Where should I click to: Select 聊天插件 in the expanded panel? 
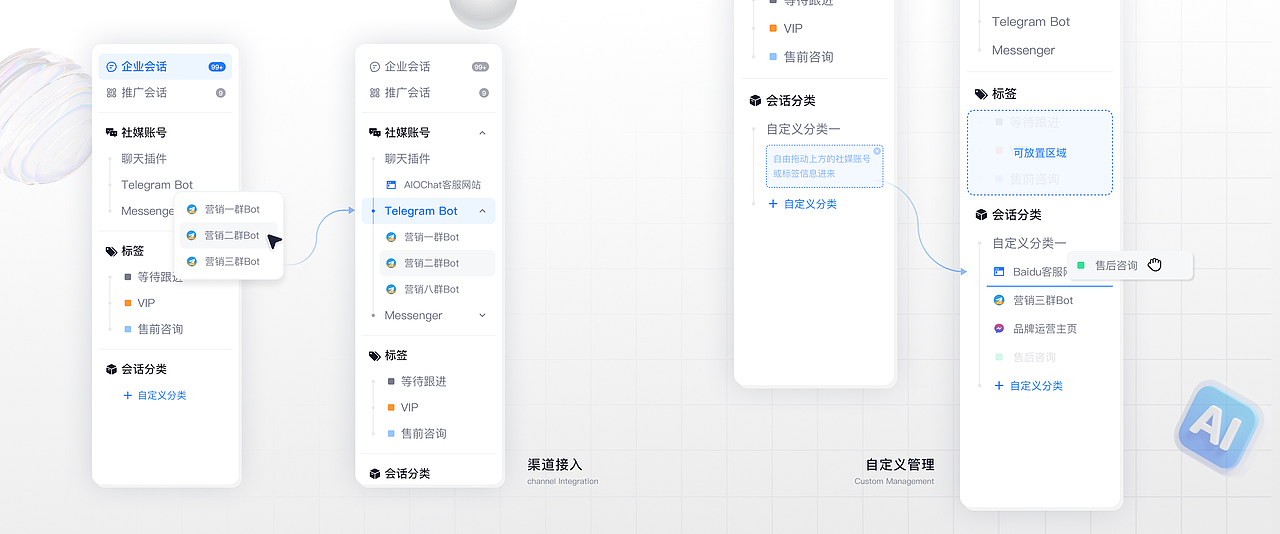pyautogui.click(x=408, y=159)
